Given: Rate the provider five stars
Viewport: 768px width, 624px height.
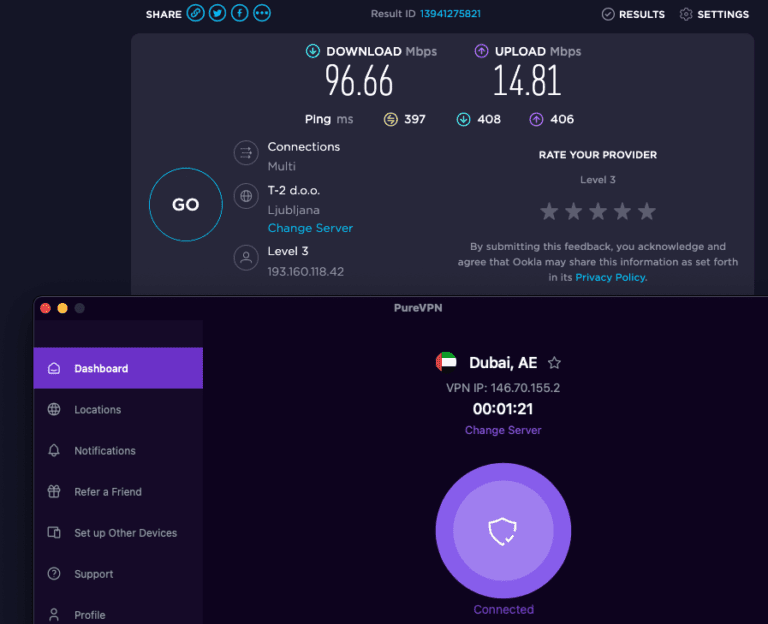Looking at the screenshot, I should coord(647,212).
